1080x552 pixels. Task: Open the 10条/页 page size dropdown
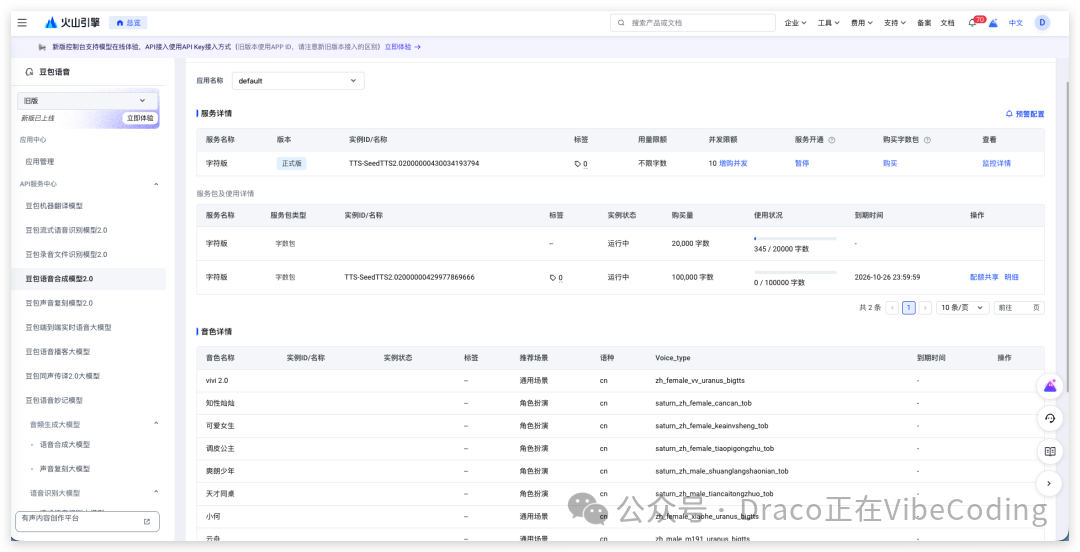pos(963,308)
